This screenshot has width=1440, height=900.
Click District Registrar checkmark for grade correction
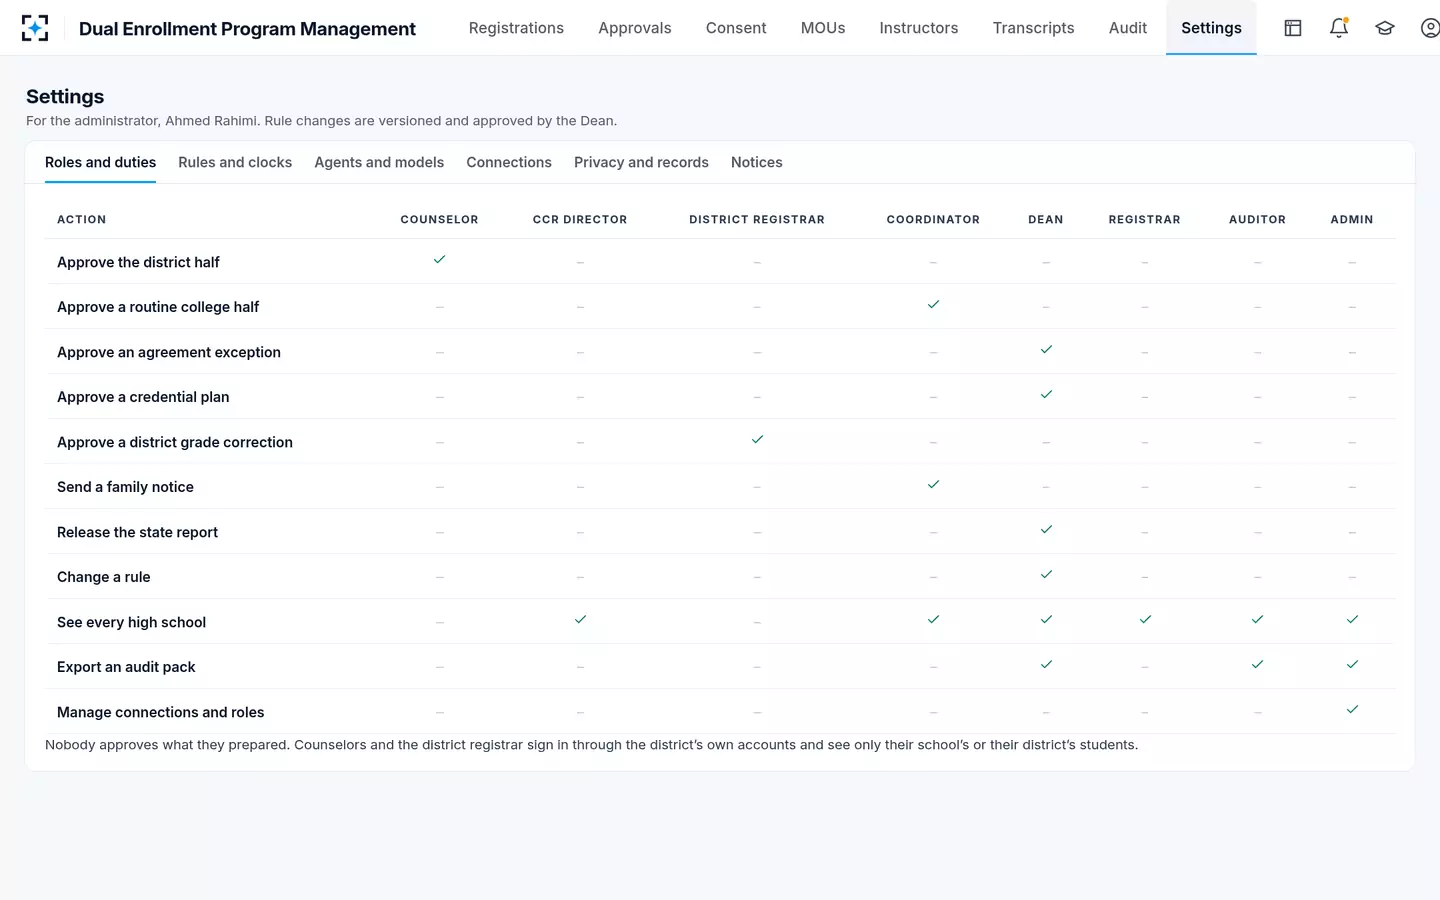[x=757, y=439]
